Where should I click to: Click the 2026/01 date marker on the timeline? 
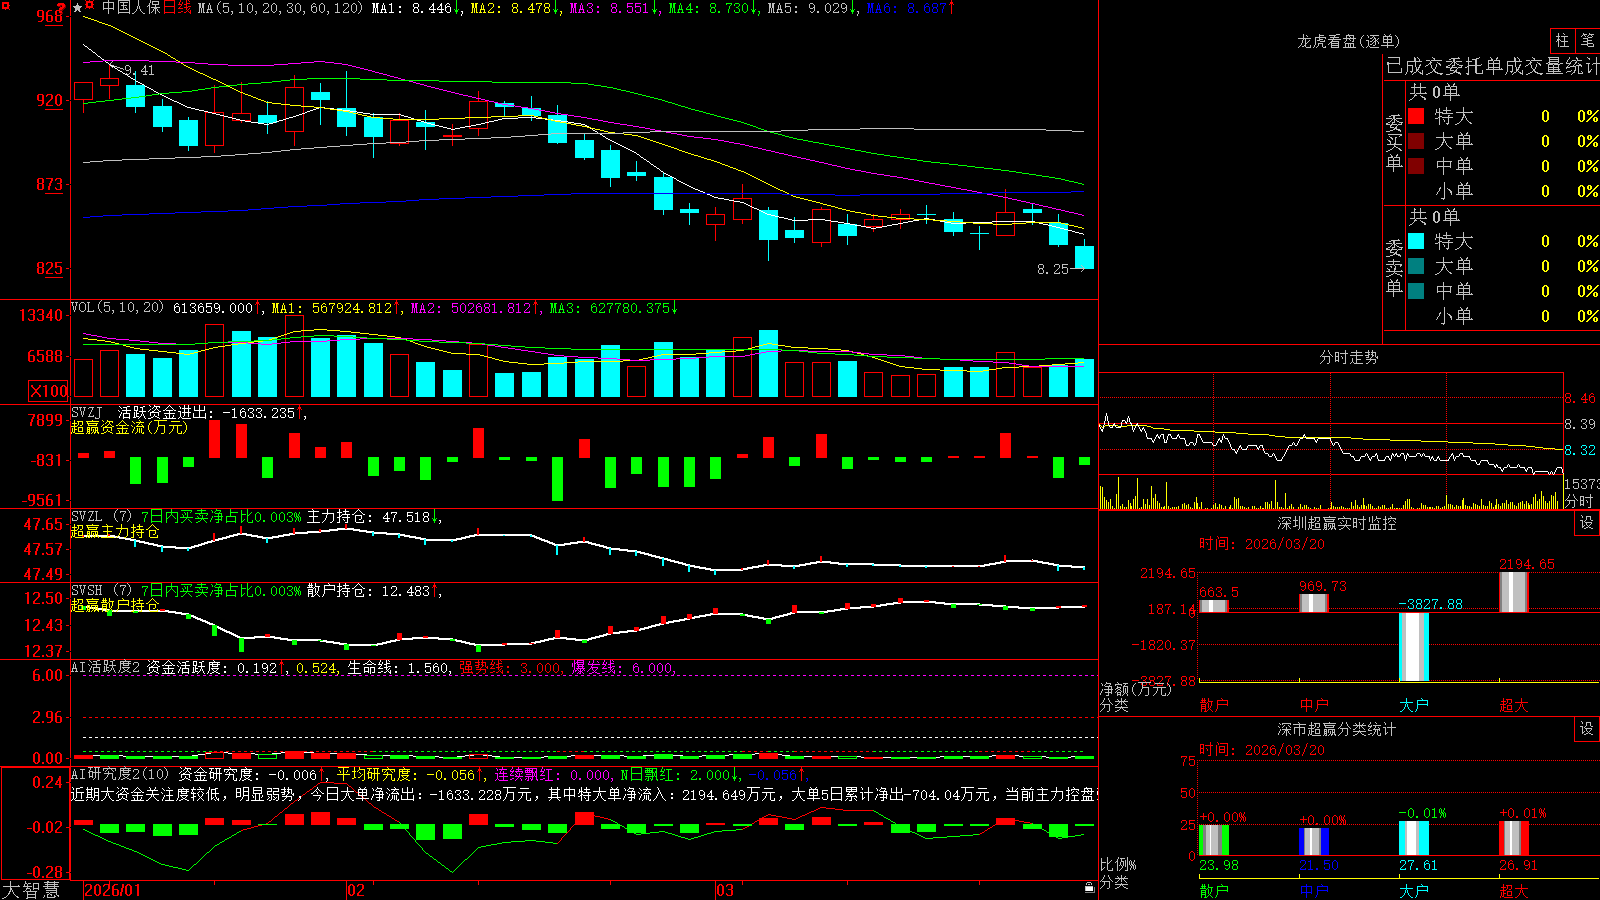click(x=113, y=890)
